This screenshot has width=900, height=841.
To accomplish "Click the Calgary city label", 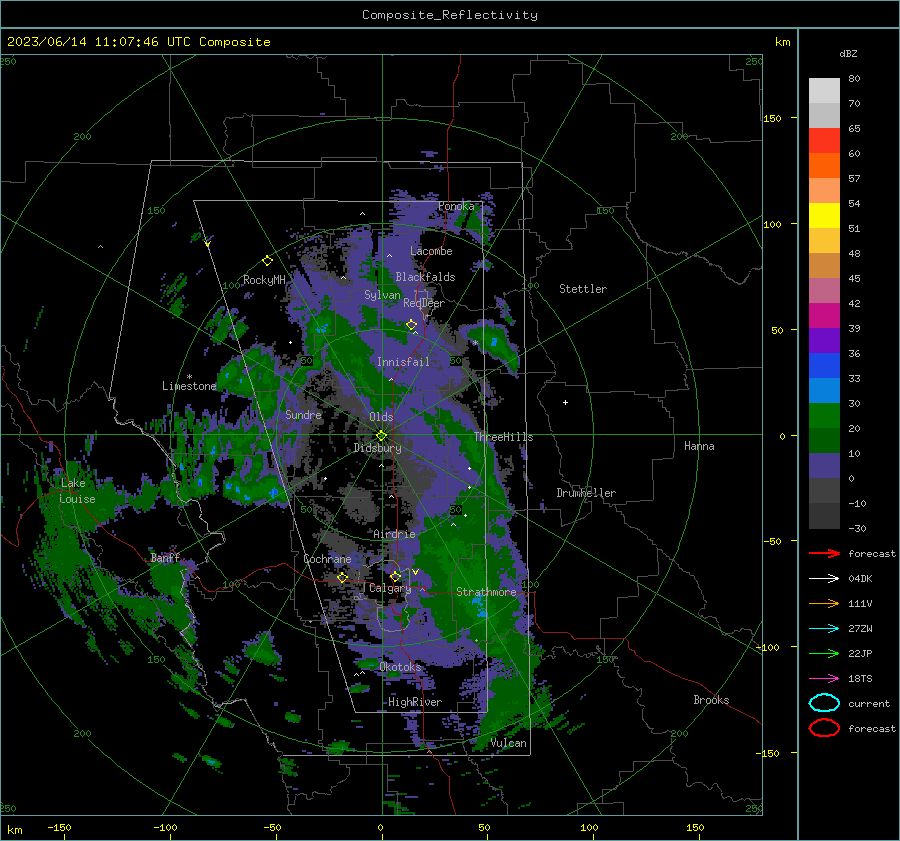I will tap(390, 588).
